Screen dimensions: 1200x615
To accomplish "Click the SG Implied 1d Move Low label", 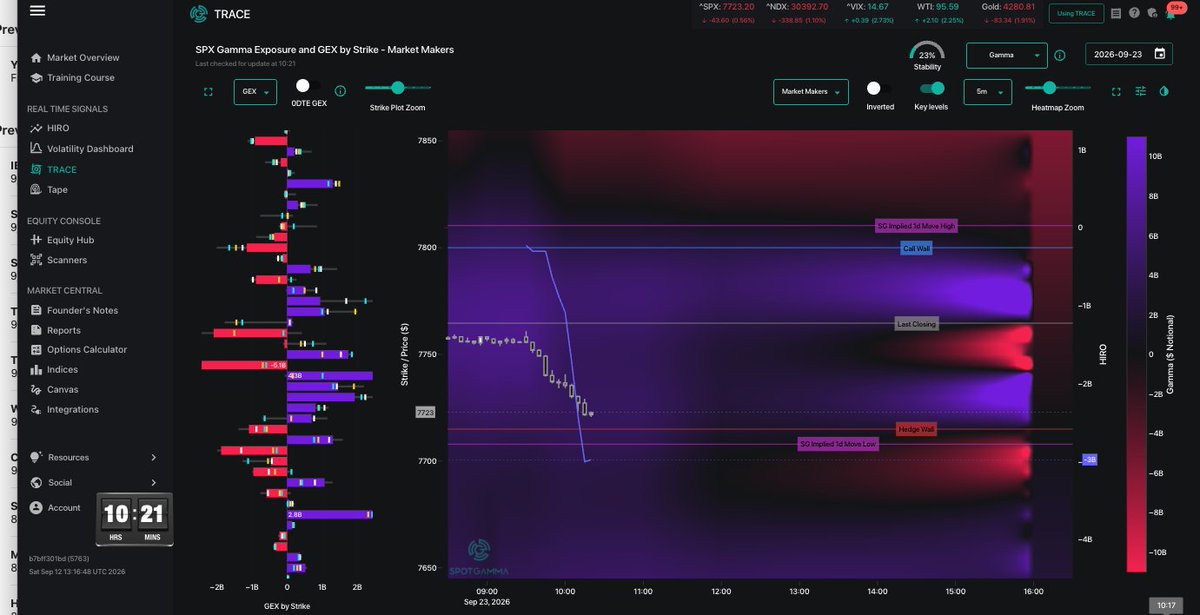I will click(839, 444).
